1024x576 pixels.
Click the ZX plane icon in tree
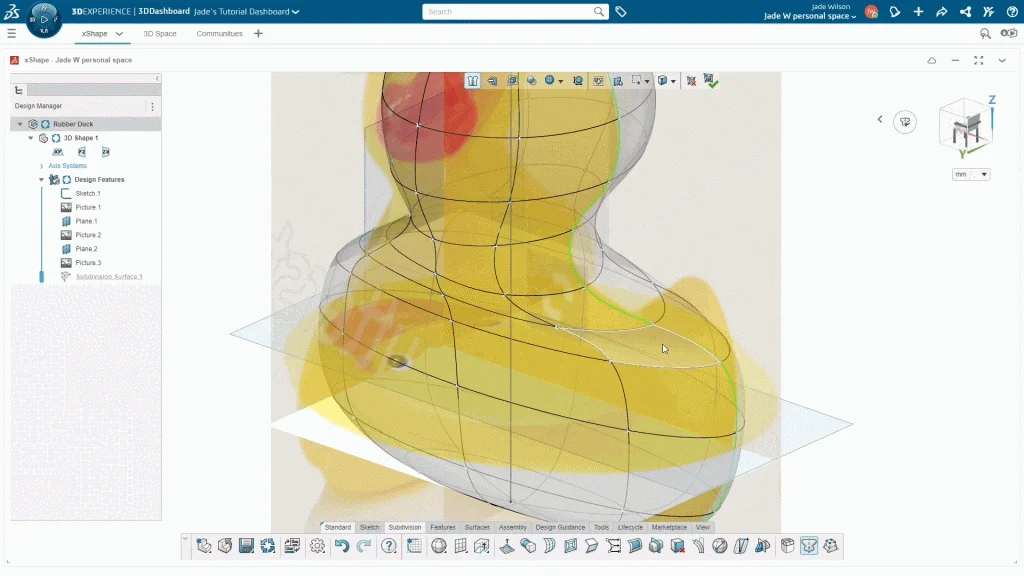tap(106, 152)
